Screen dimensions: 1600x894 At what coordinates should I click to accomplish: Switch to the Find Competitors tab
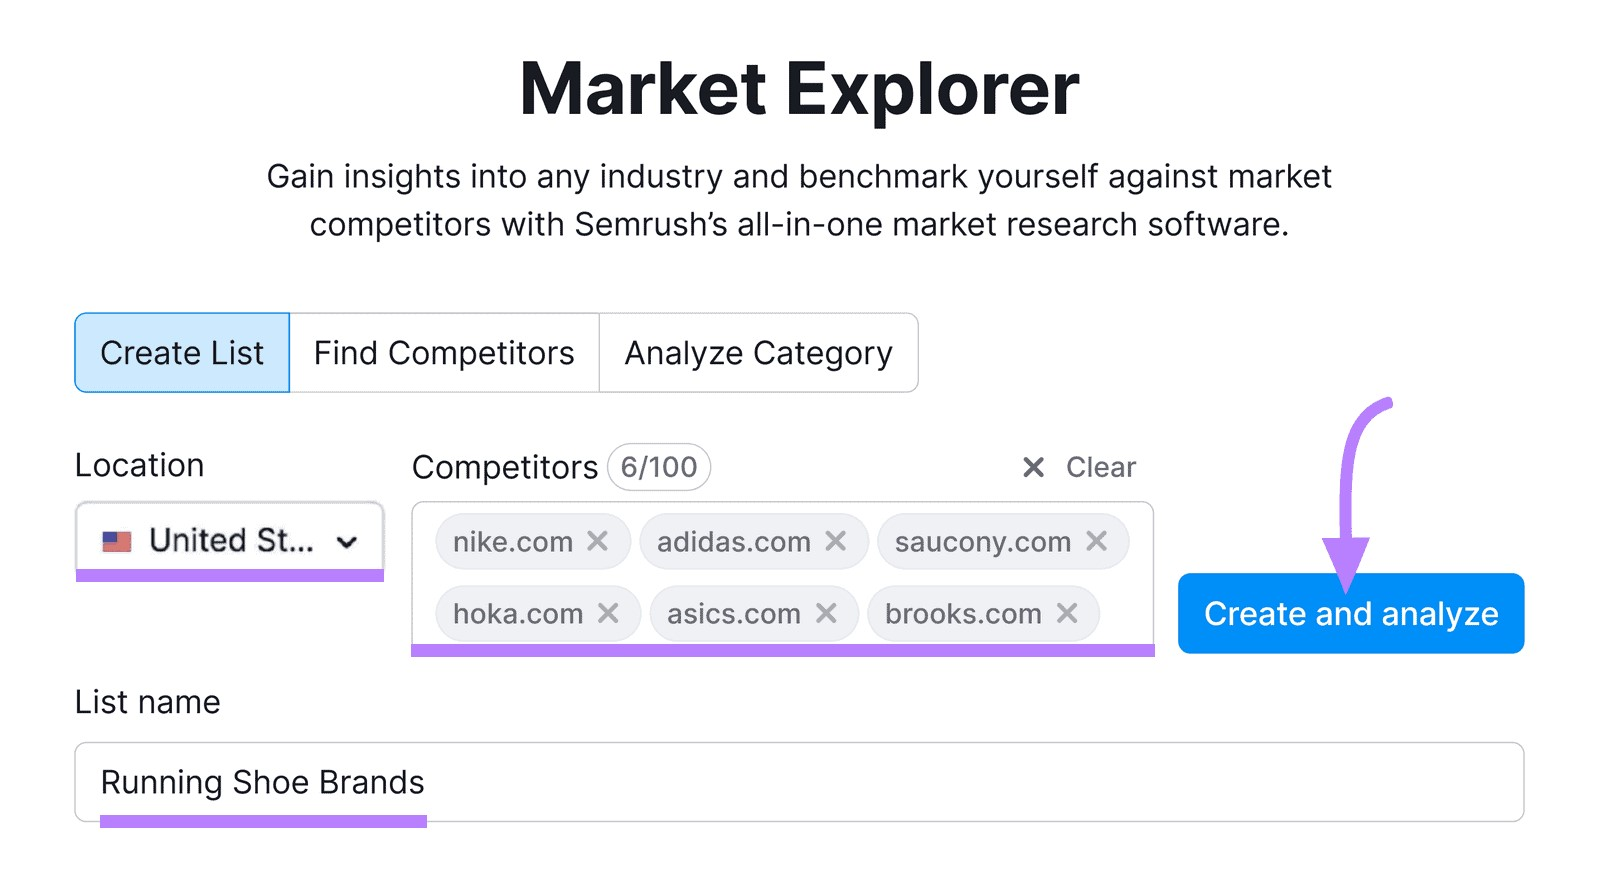(x=443, y=352)
